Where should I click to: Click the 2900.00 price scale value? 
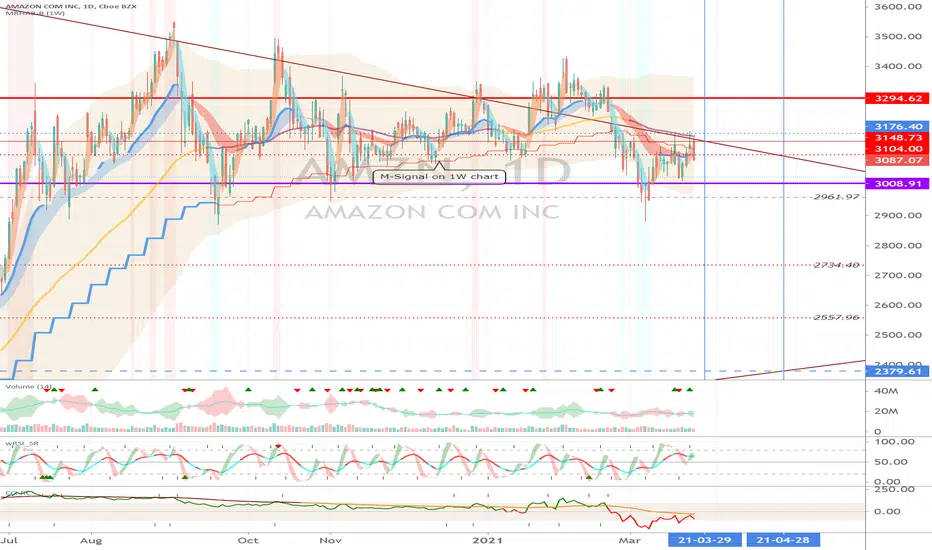point(898,215)
